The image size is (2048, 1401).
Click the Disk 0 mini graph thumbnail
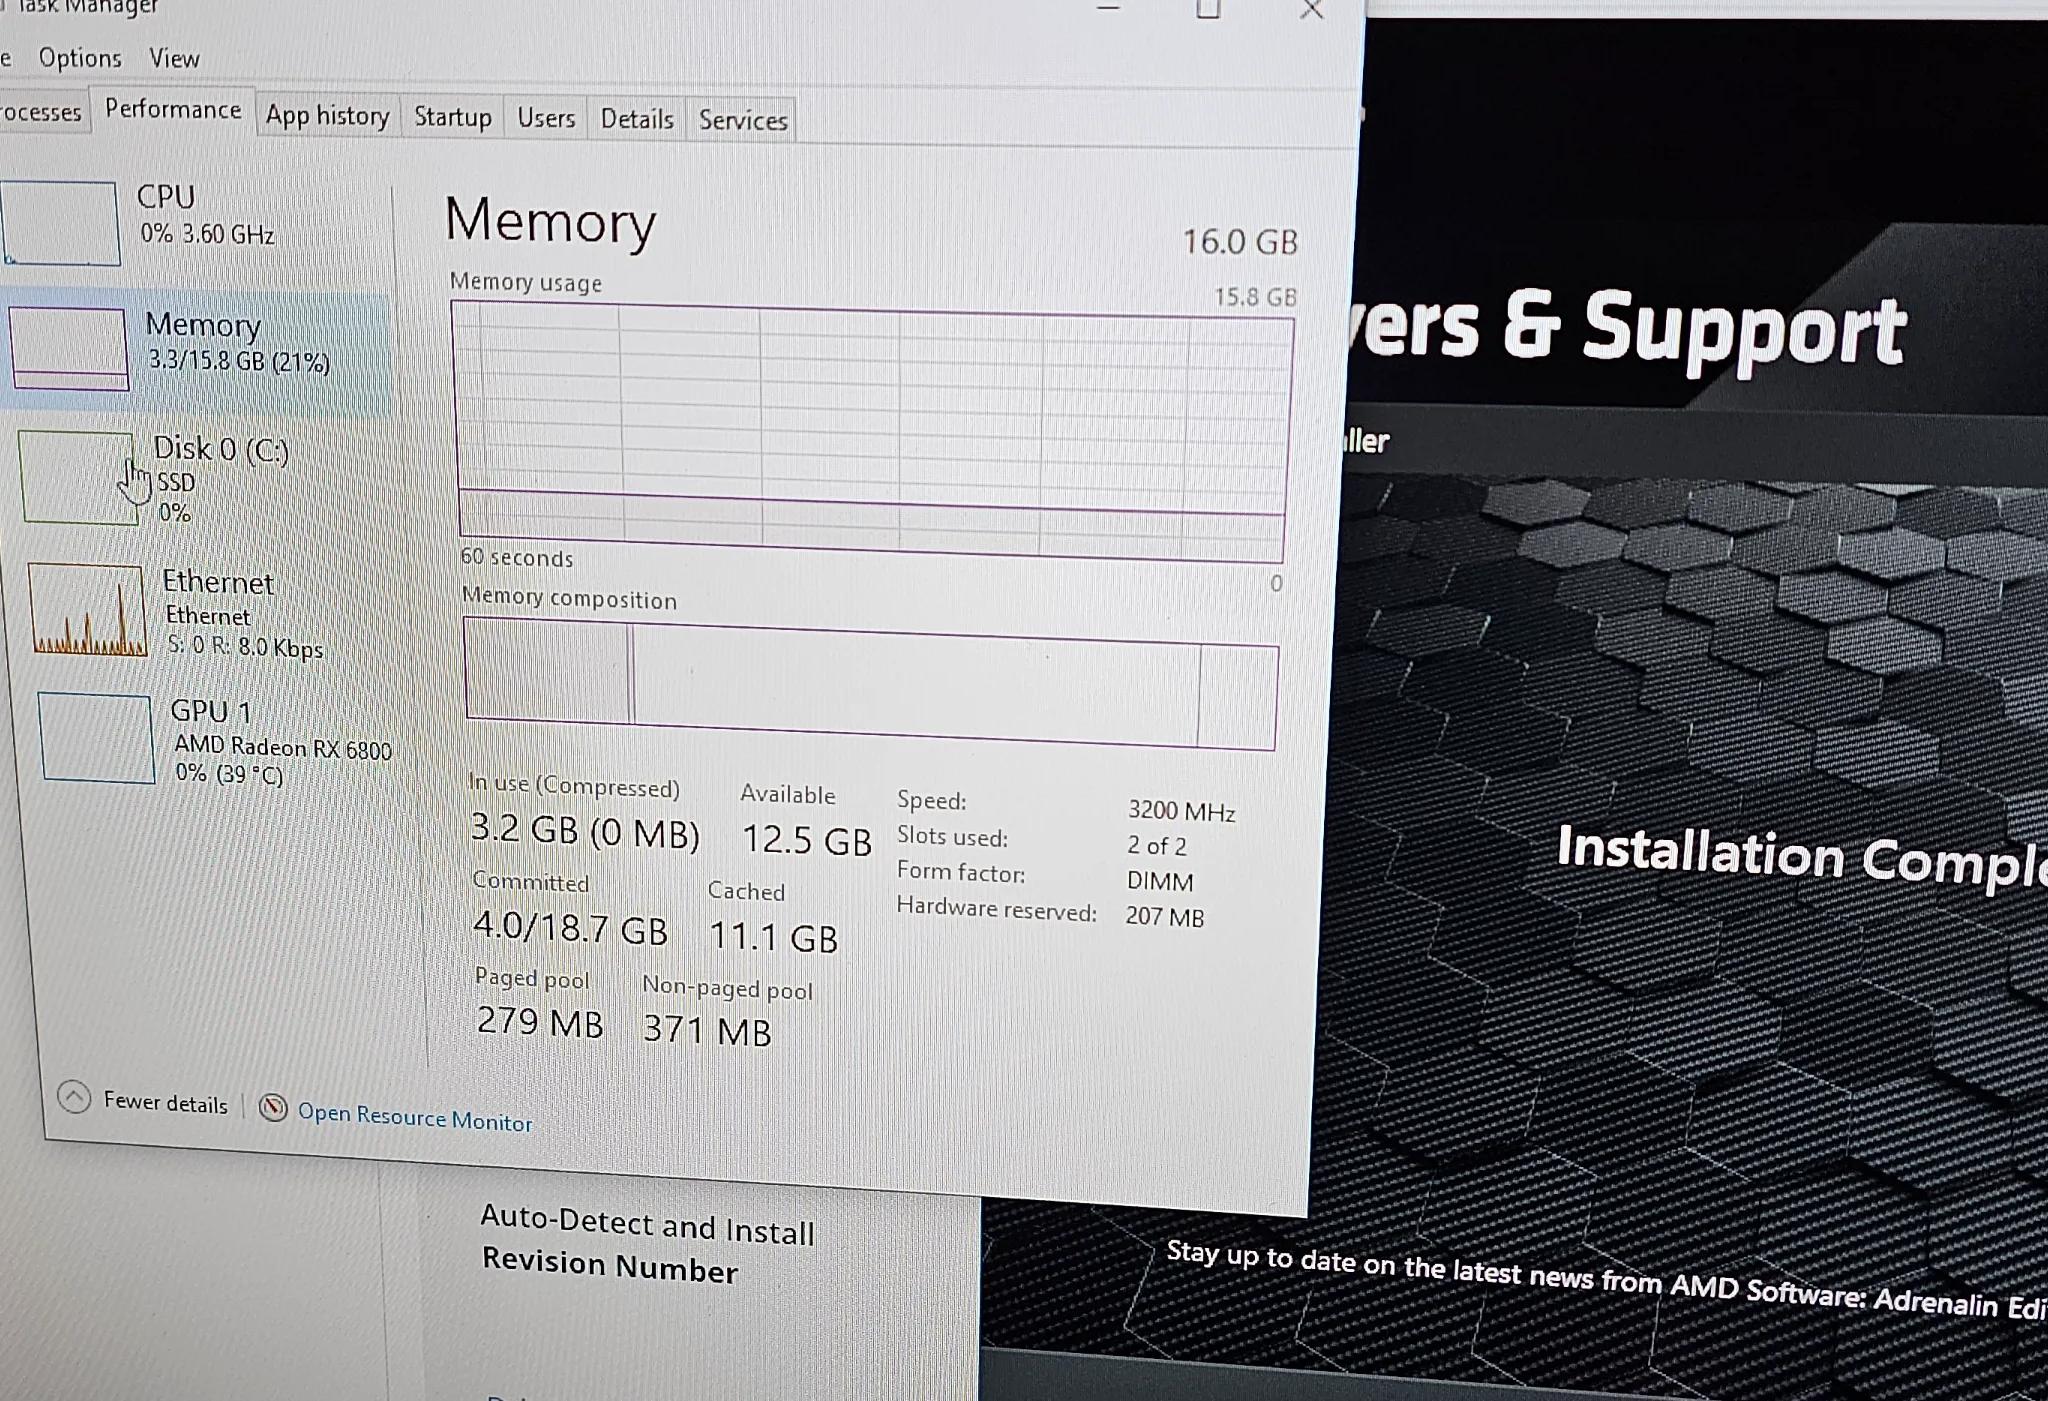coord(78,478)
